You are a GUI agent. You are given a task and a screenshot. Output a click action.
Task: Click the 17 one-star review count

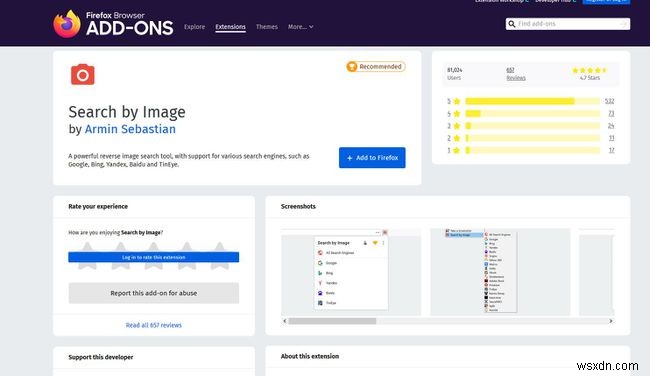[x=611, y=150]
